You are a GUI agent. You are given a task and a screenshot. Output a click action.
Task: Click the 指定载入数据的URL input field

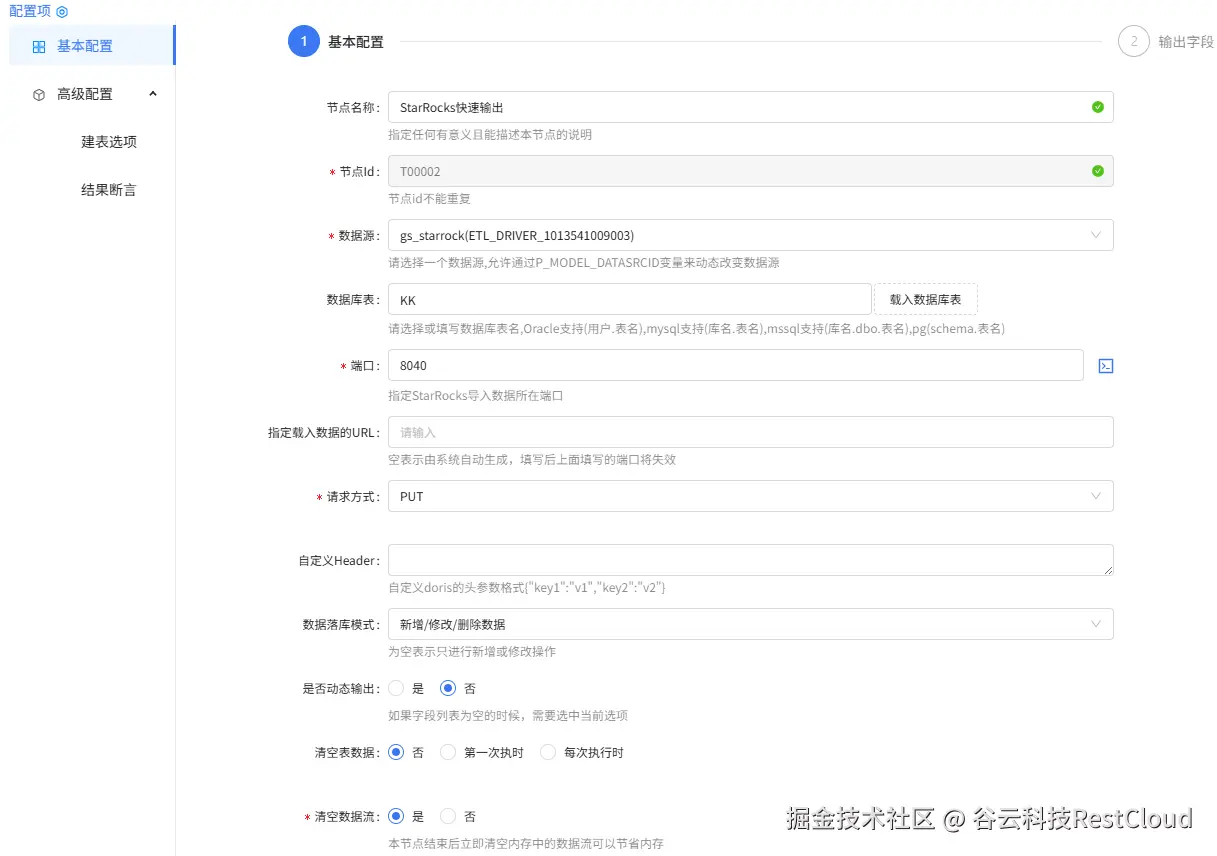click(750, 432)
